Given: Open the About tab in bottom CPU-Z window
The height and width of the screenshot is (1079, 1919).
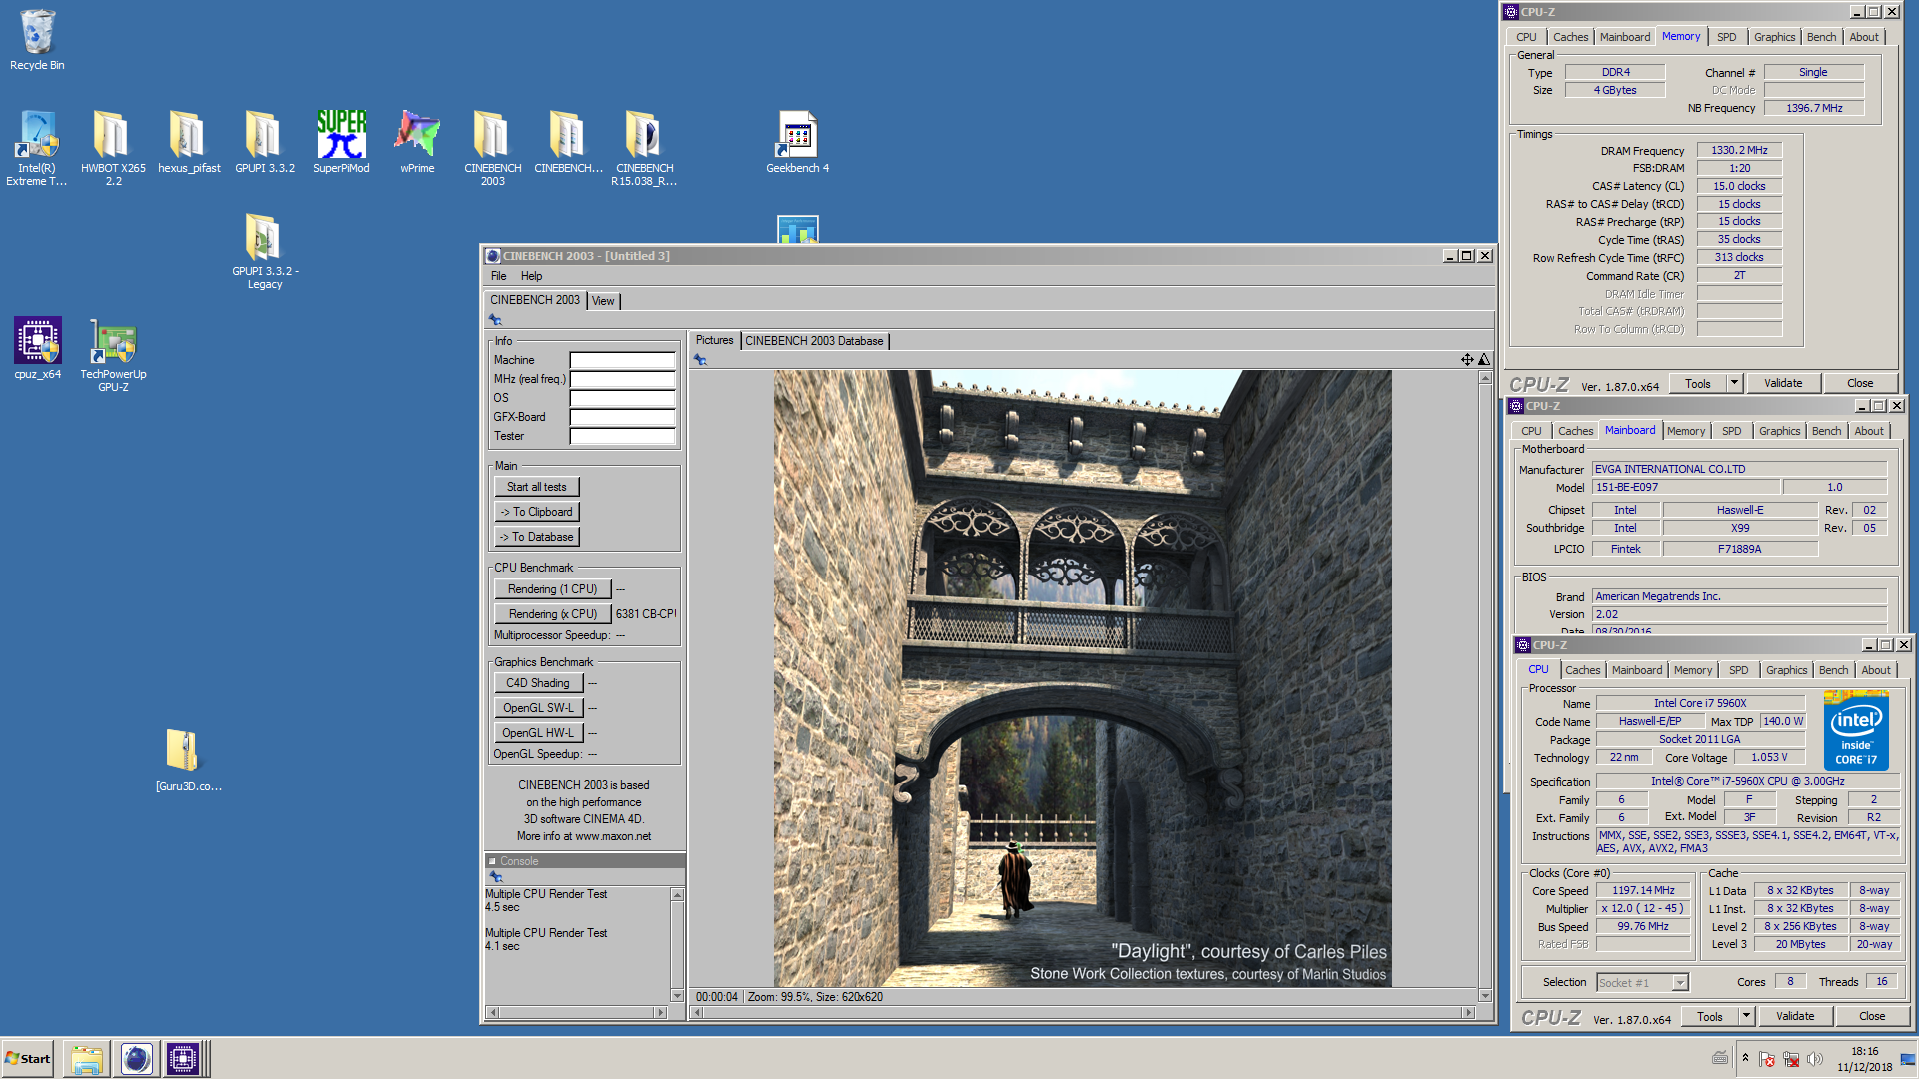Looking at the screenshot, I should 1875,670.
